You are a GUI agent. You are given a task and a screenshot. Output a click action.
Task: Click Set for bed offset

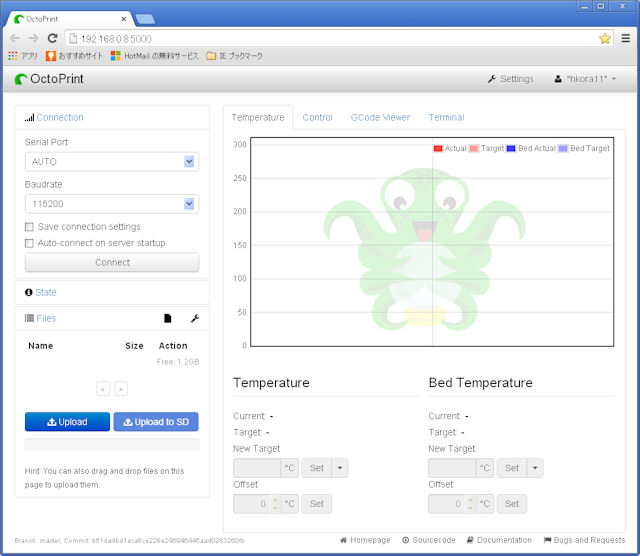click(512, 504)
